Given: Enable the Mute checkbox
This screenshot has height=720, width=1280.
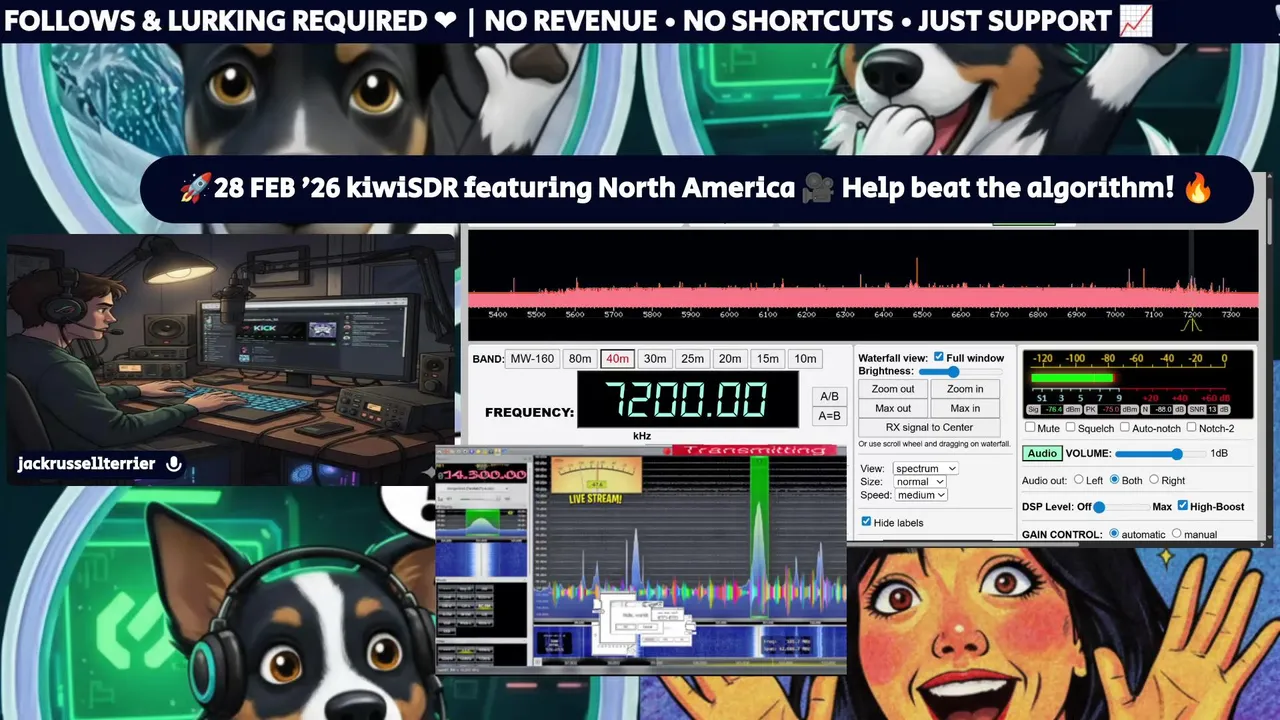Looking at the screenshot, I should [x=1030, y=428].
